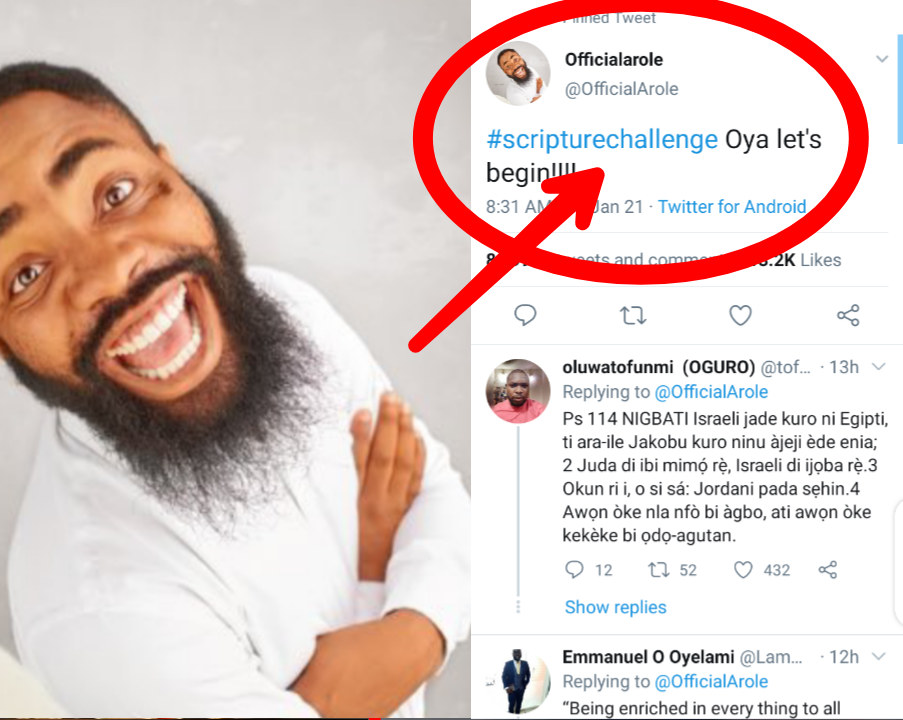Click the #scripturechallenge hashtag
Image resolution: width=903 pixels, height=720 pixels.
click(602, 140)
